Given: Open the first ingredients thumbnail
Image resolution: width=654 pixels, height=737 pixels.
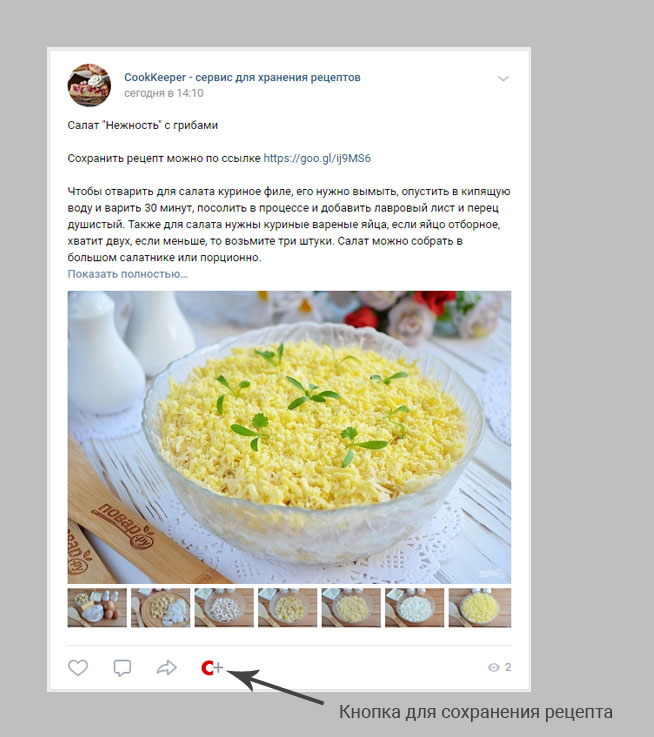Looking at the screenshot, I should point(97,608).
